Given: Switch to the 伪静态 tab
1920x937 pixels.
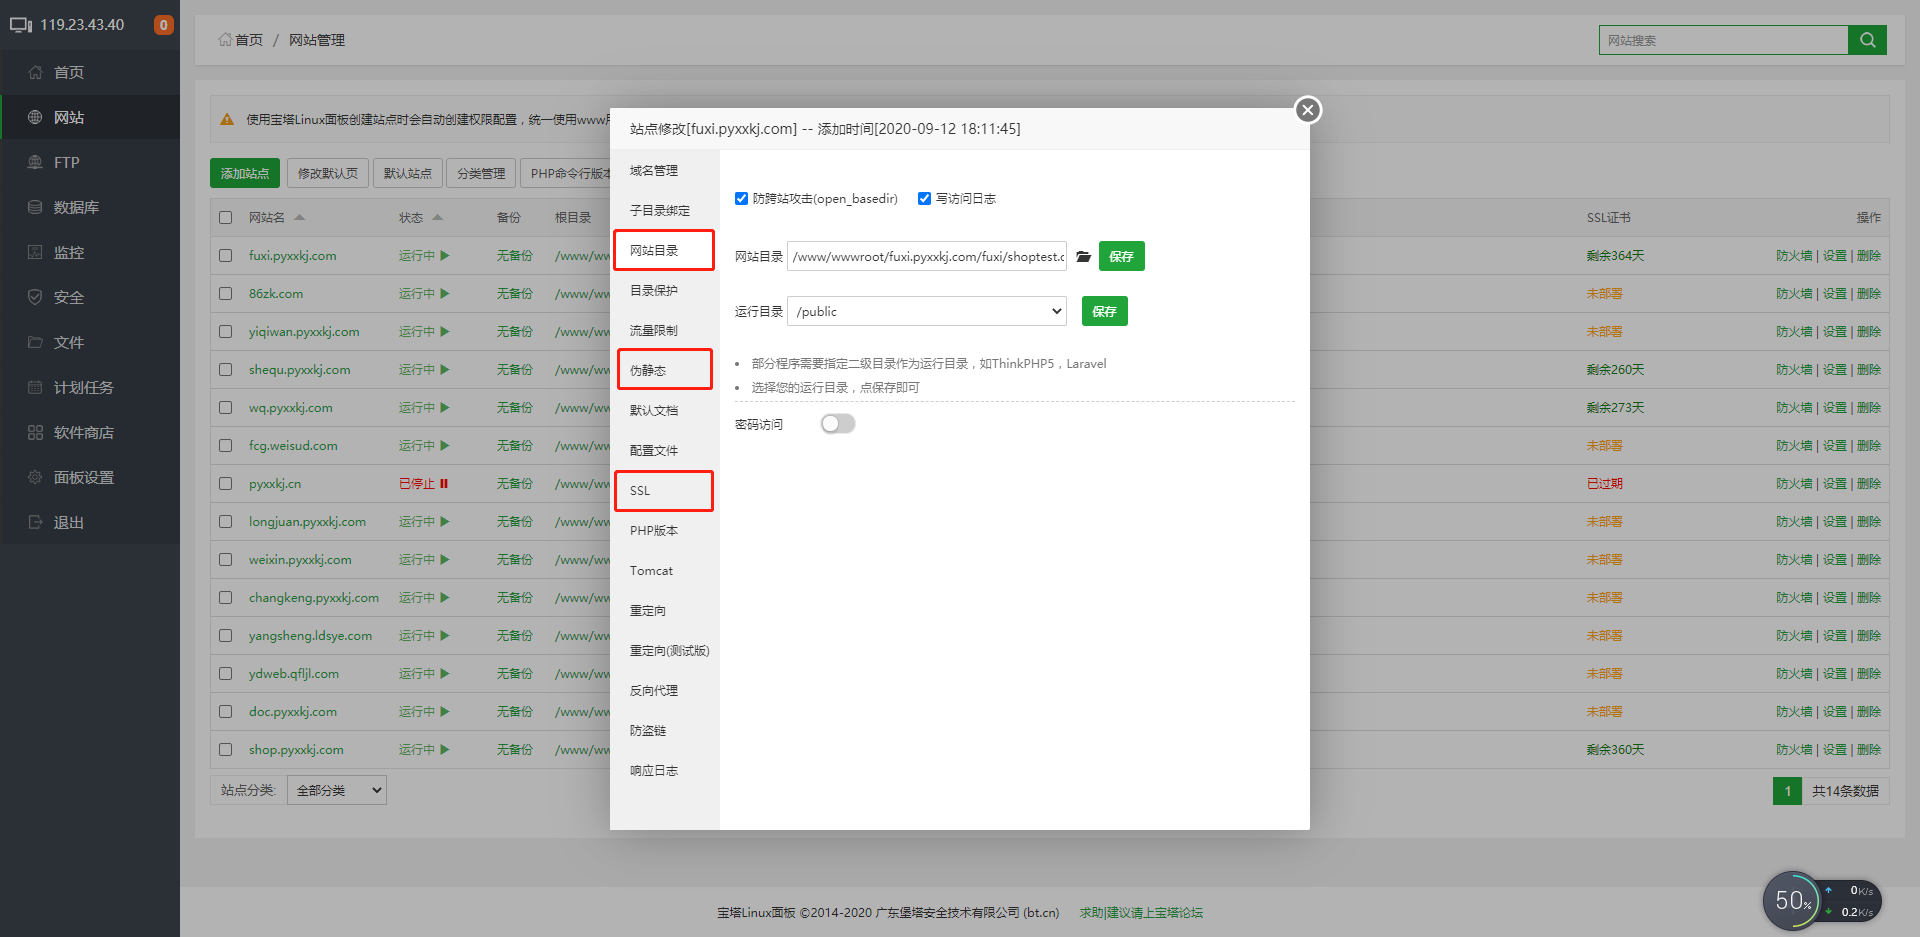Looking at the screenshot, I should click(664, 370).
